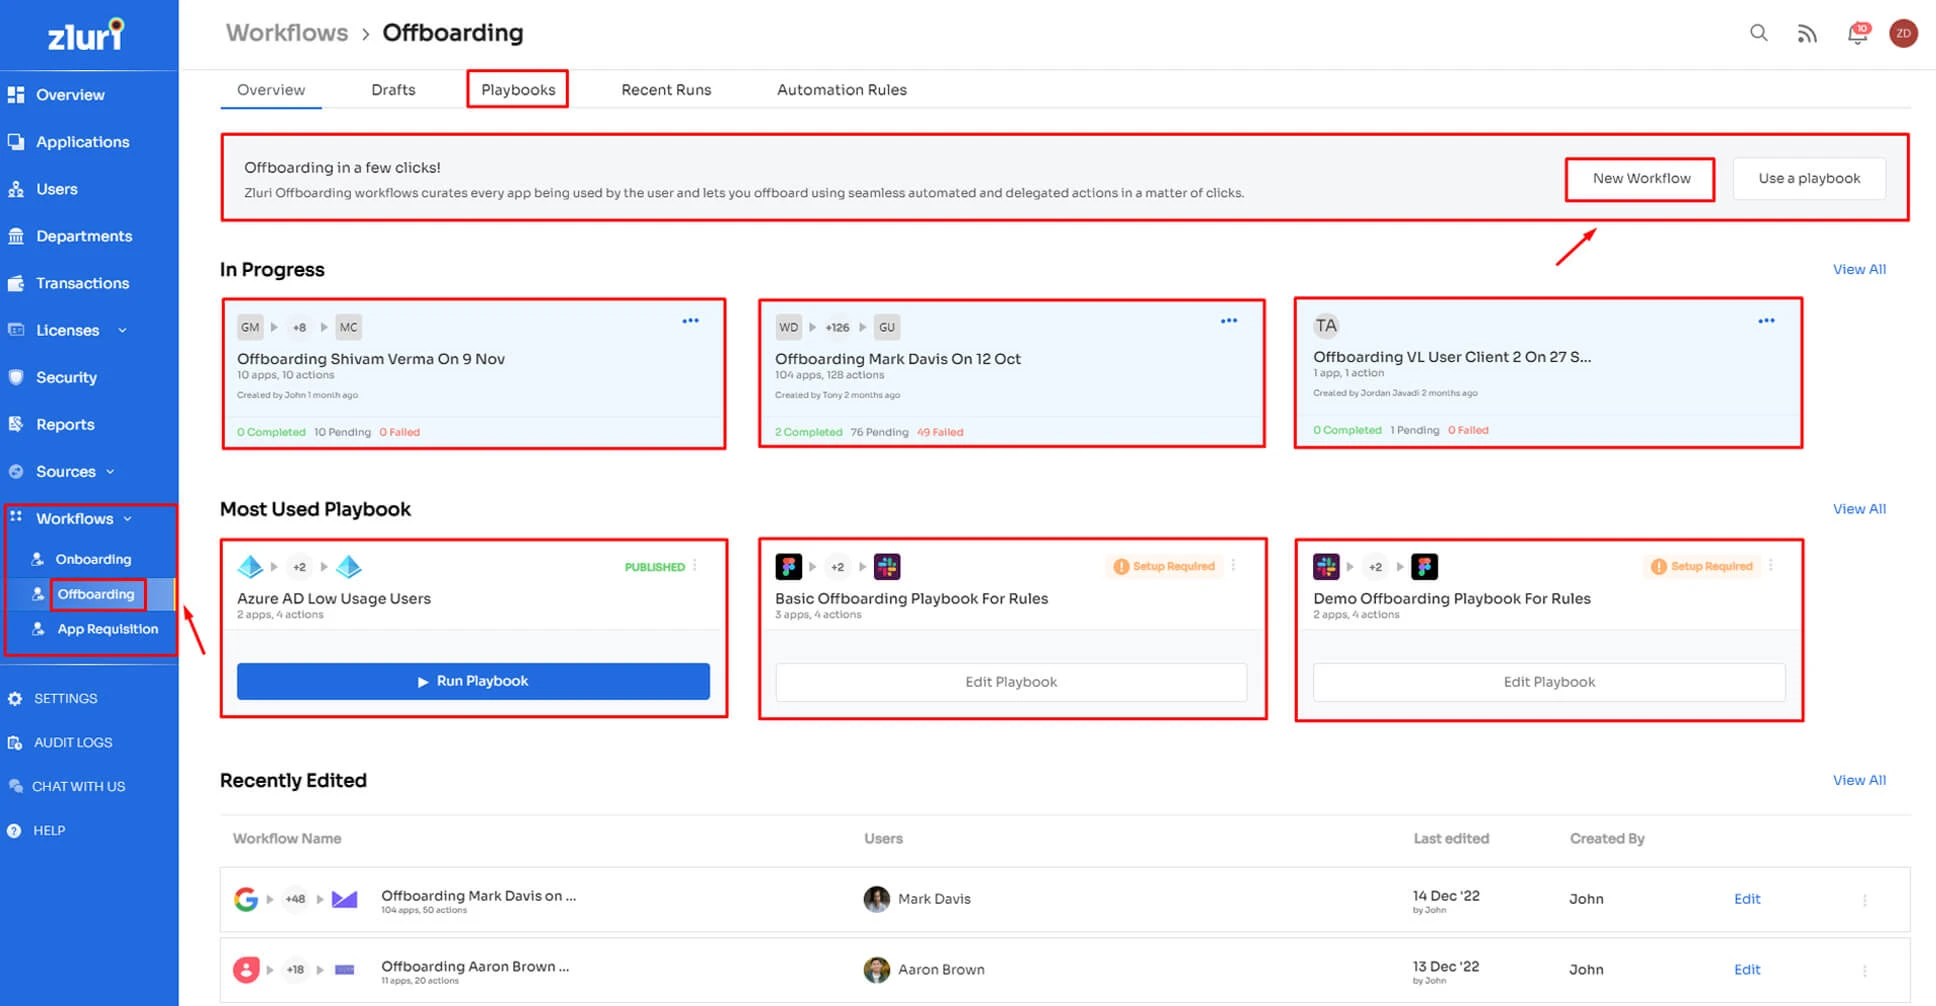Open the Applications section in the sidebar
This screenshot has width=1936, height=1006.
[82, 141]
